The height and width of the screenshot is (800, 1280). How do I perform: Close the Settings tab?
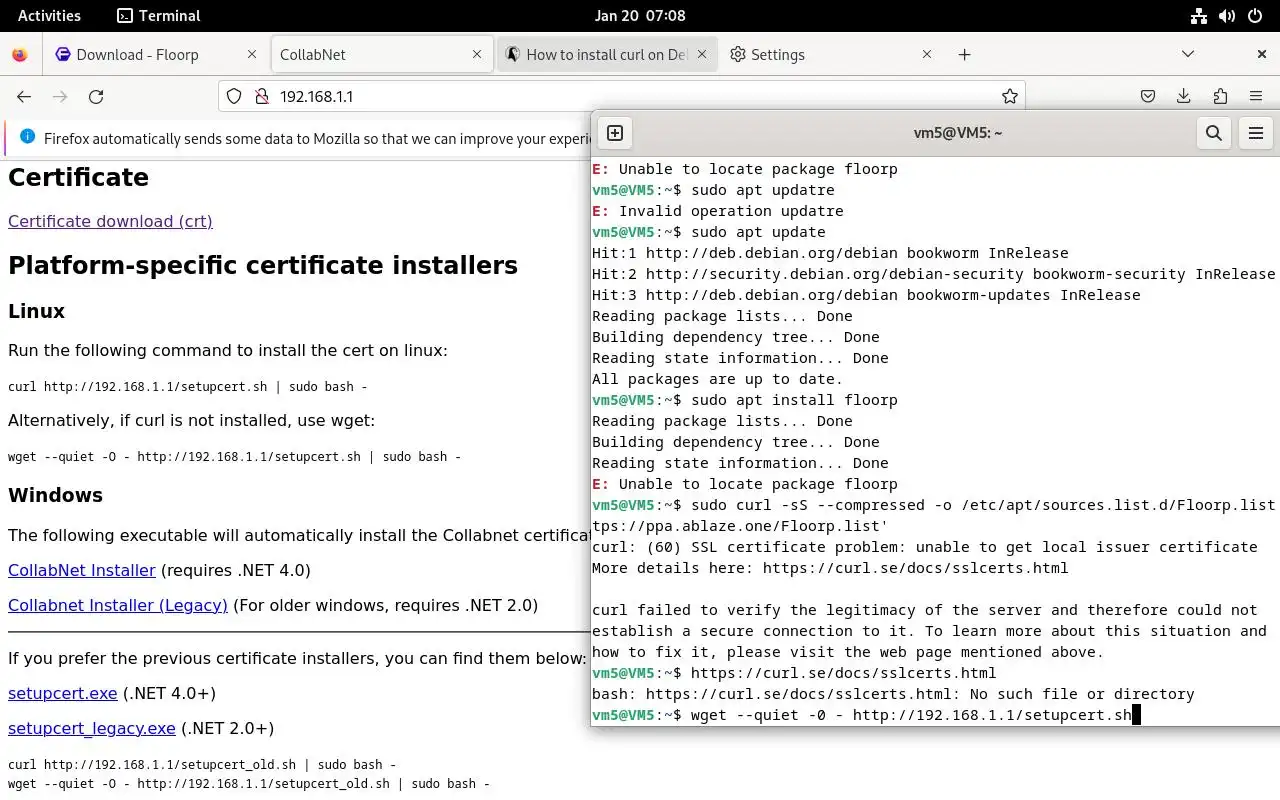click(927, 55)
